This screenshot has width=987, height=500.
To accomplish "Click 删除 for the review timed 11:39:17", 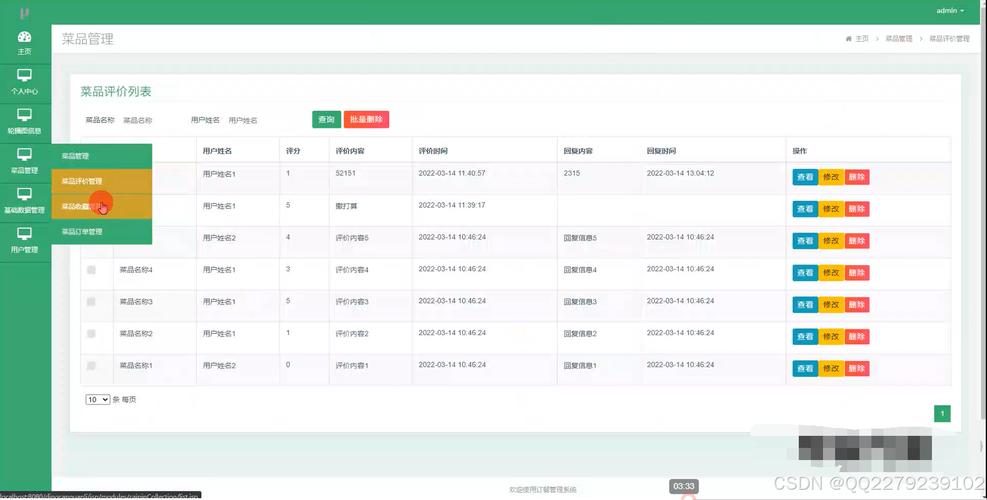I will [857, 209].
